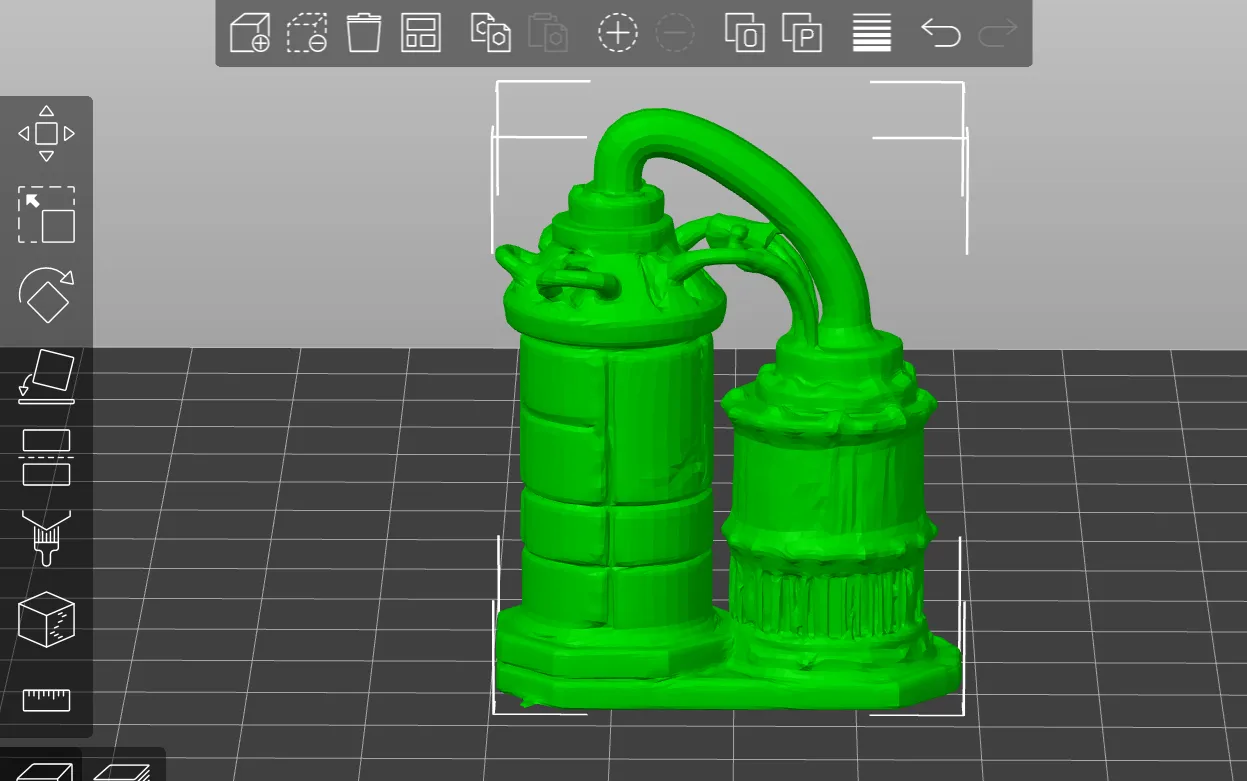Arrange objects on the build plate
The image size is (1247, 781).
pyautogui.click(x=419, y=32)
